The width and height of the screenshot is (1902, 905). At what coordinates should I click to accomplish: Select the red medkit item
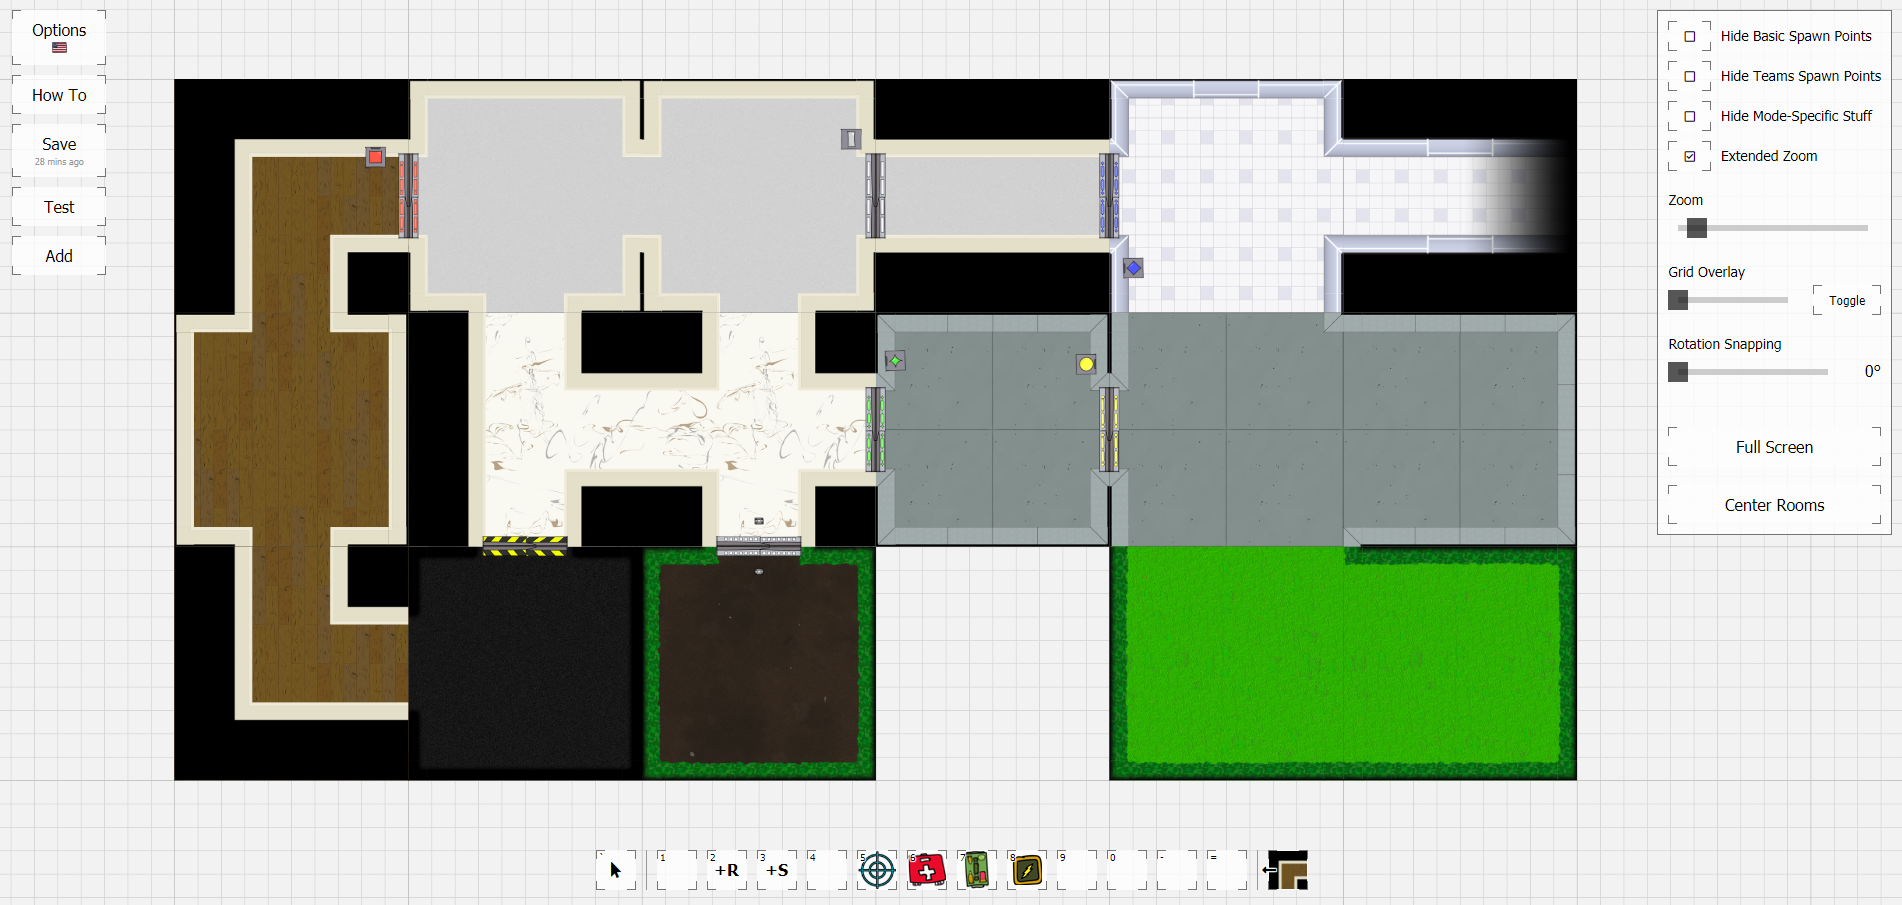[x=927, y=870]
